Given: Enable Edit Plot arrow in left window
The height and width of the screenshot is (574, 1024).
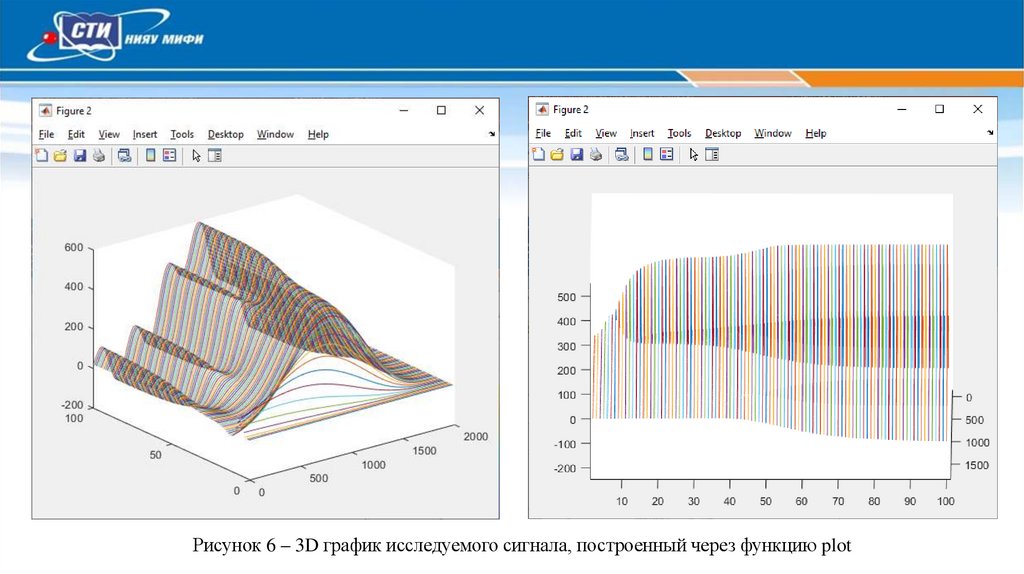Looking at the screenshot, I should point(196,155).
